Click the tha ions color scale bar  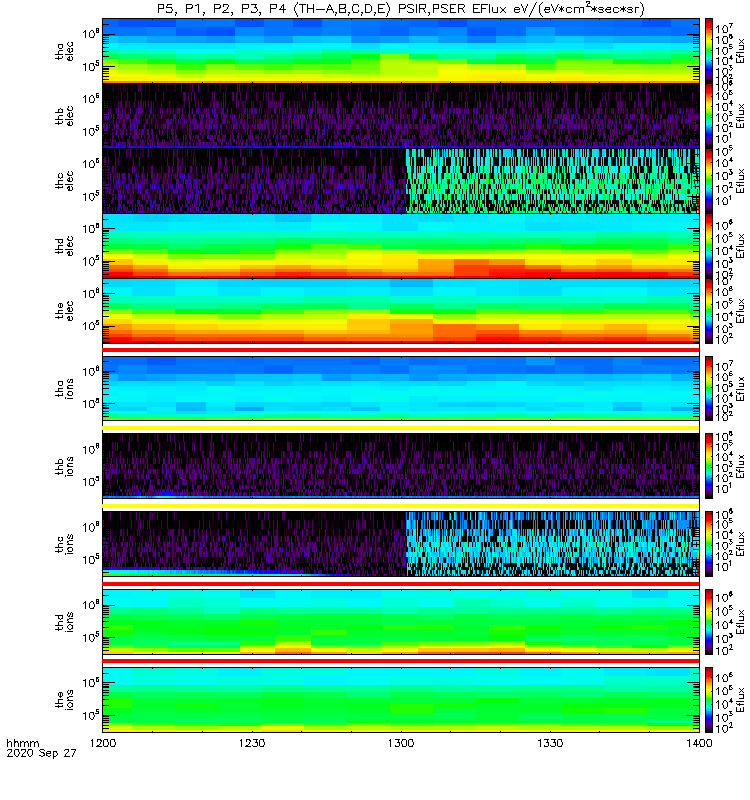tap(709, 388)
